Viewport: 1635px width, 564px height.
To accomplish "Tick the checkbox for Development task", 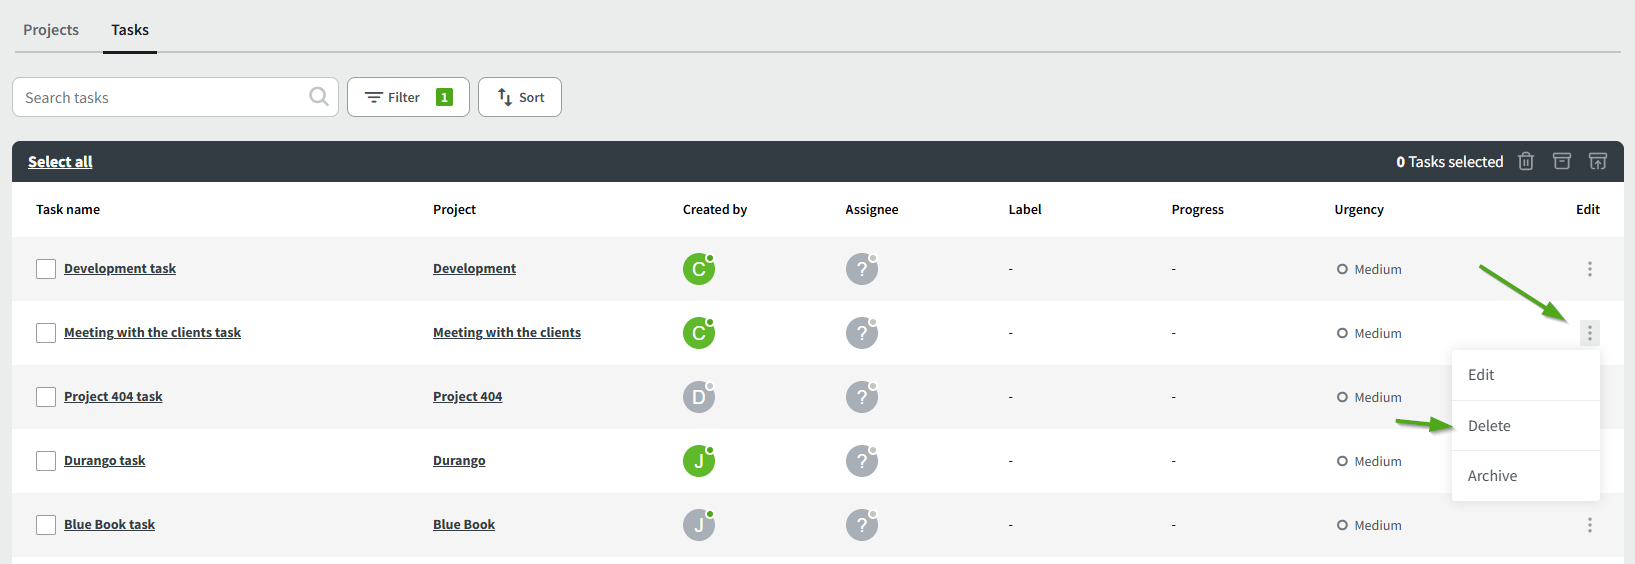I will pyautogui.click(x=46, y=269).
